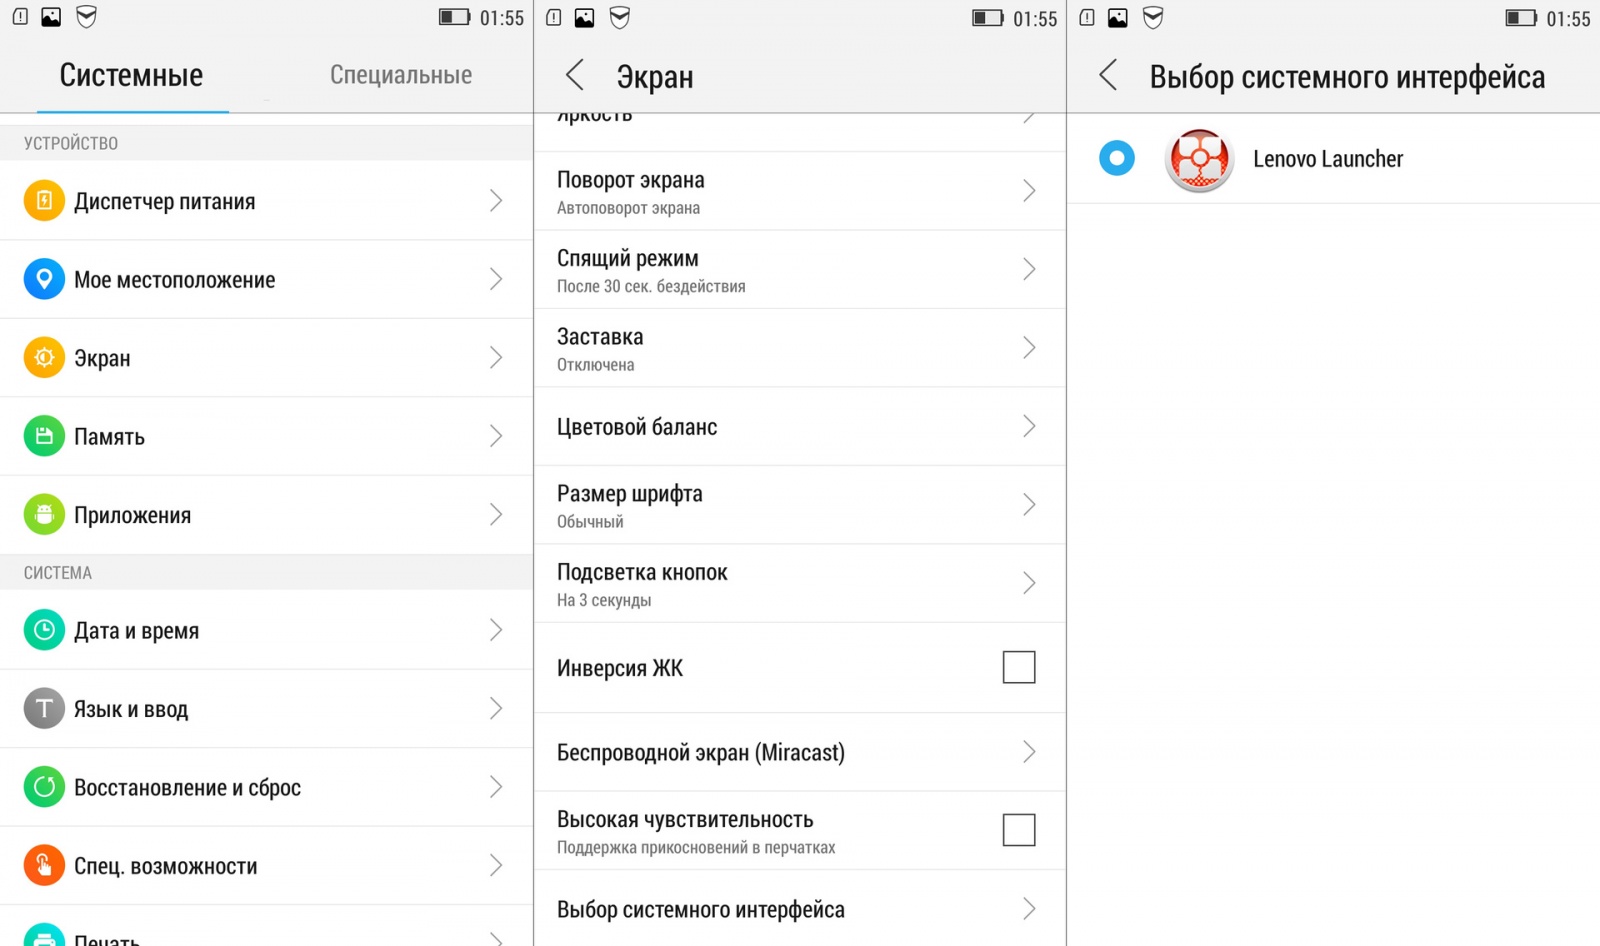Screen dimensions: 1600x946
Task: Enable the Инверсия ЖК checkbox
Action: (1018, 667)
